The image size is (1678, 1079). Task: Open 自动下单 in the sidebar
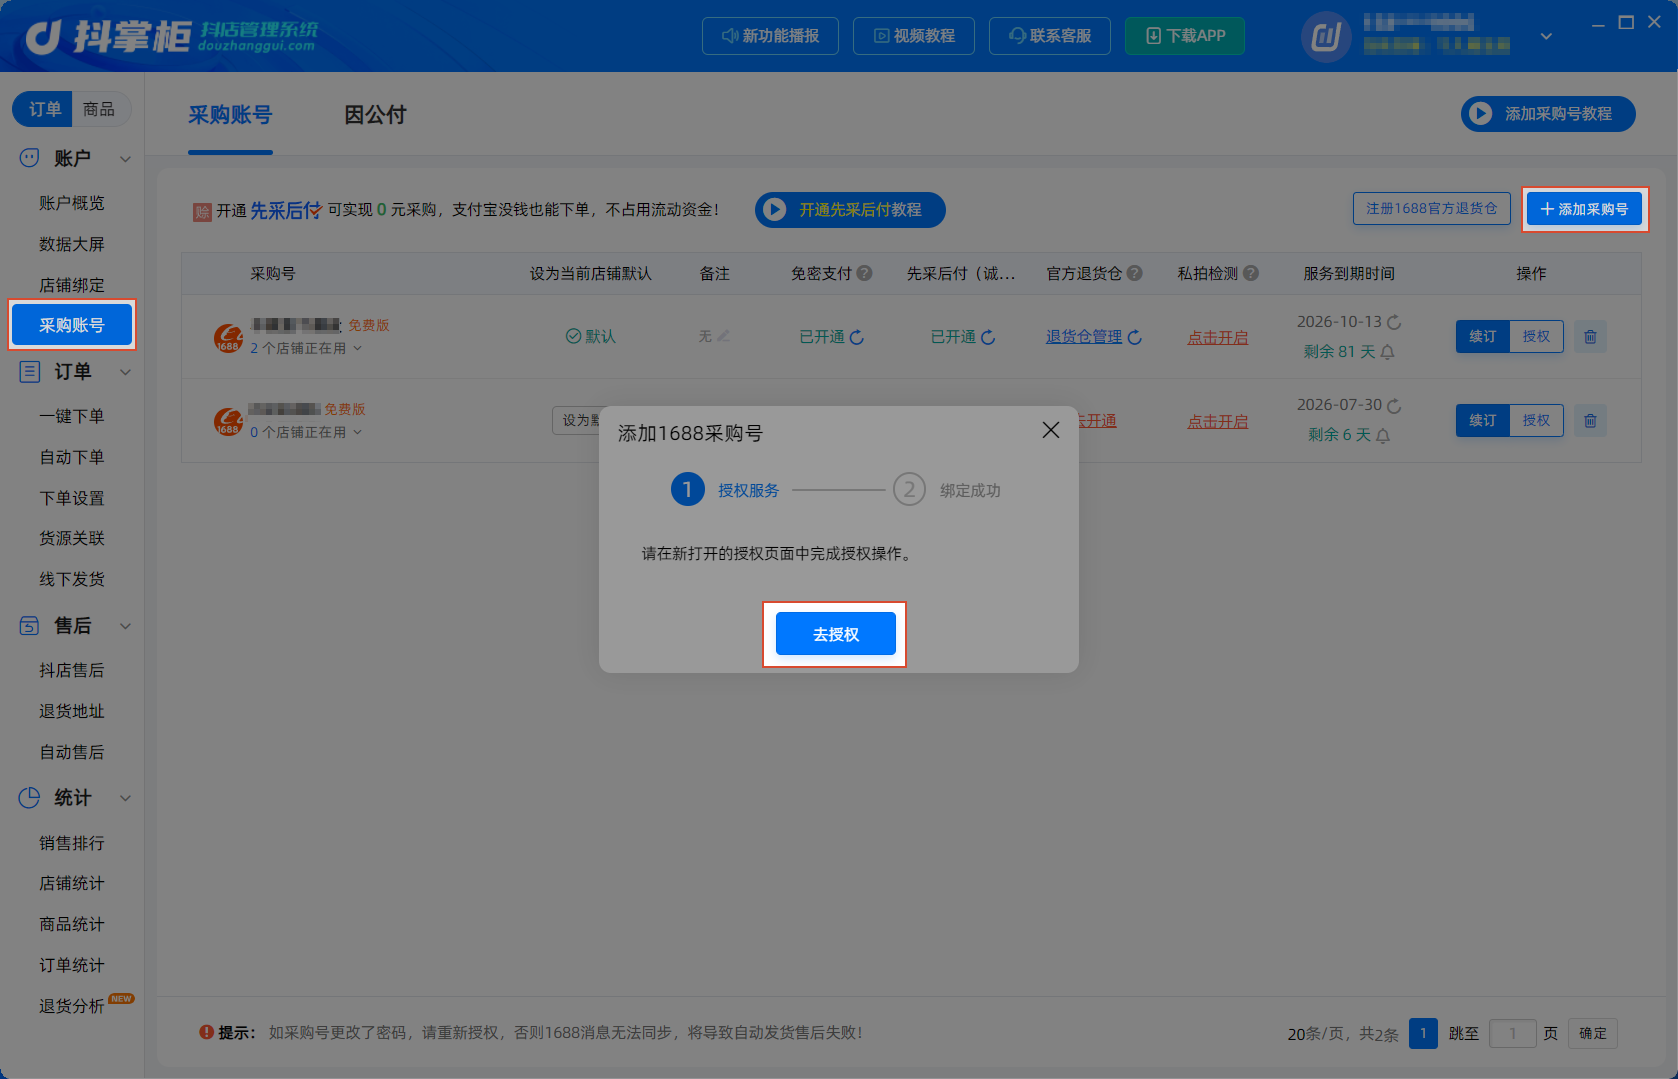point(72,457)
